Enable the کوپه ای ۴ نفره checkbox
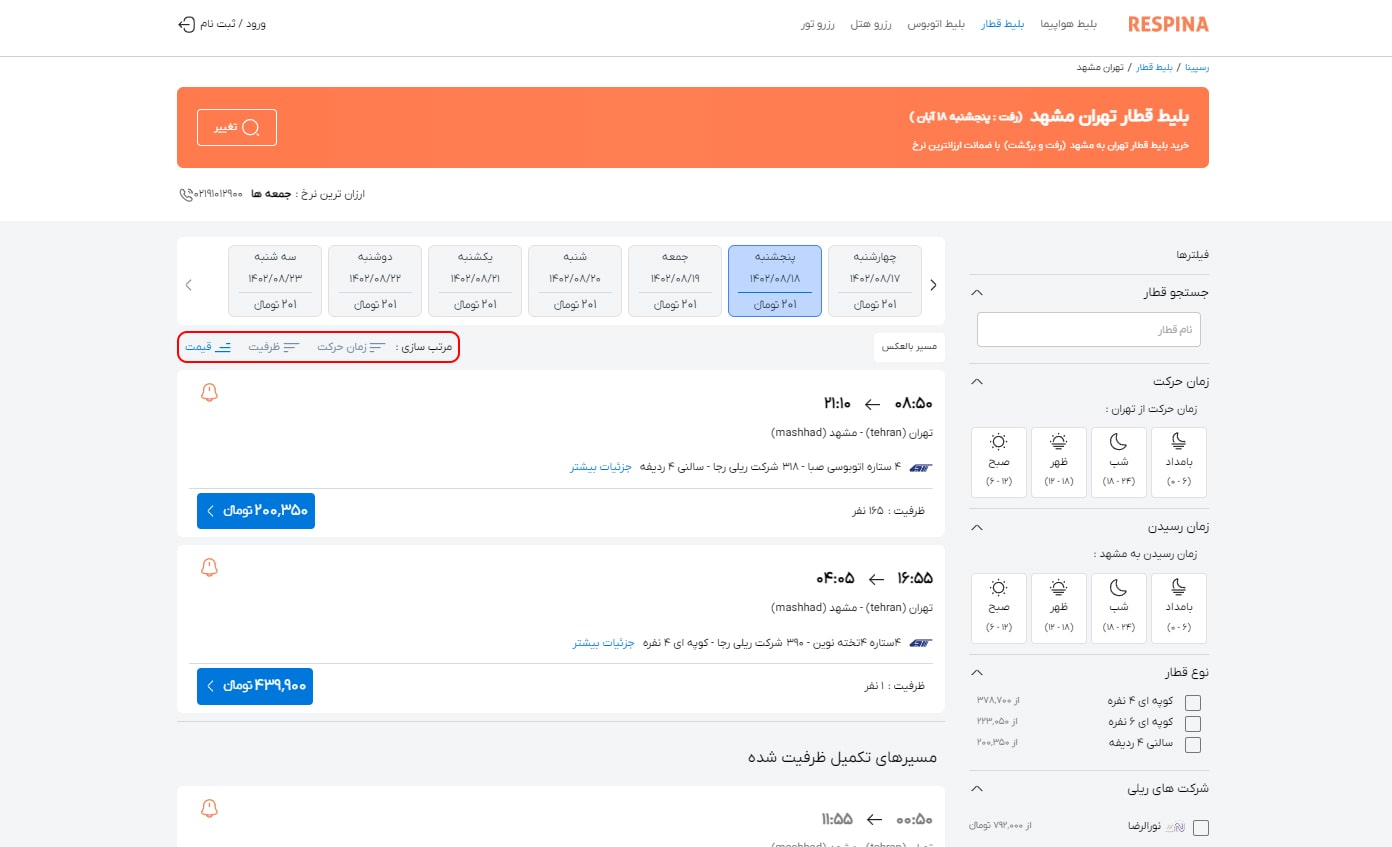The image size is (1392, 847). point(1193,702)
